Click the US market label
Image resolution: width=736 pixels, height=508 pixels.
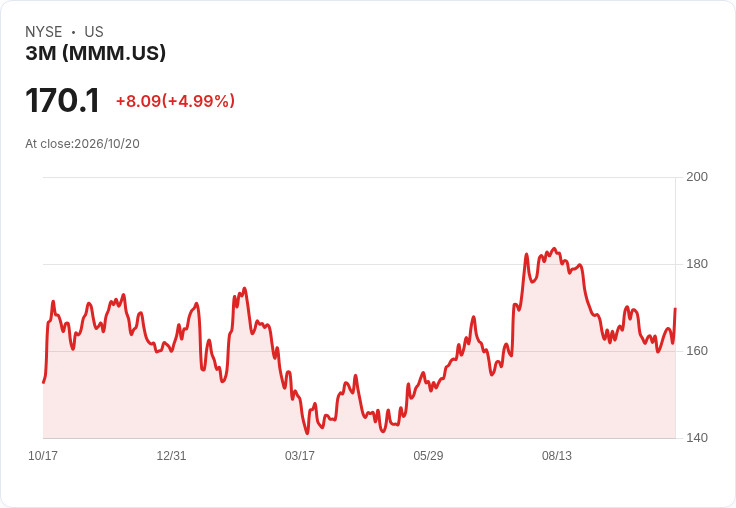pyautogui.click(x=94, y=32)
